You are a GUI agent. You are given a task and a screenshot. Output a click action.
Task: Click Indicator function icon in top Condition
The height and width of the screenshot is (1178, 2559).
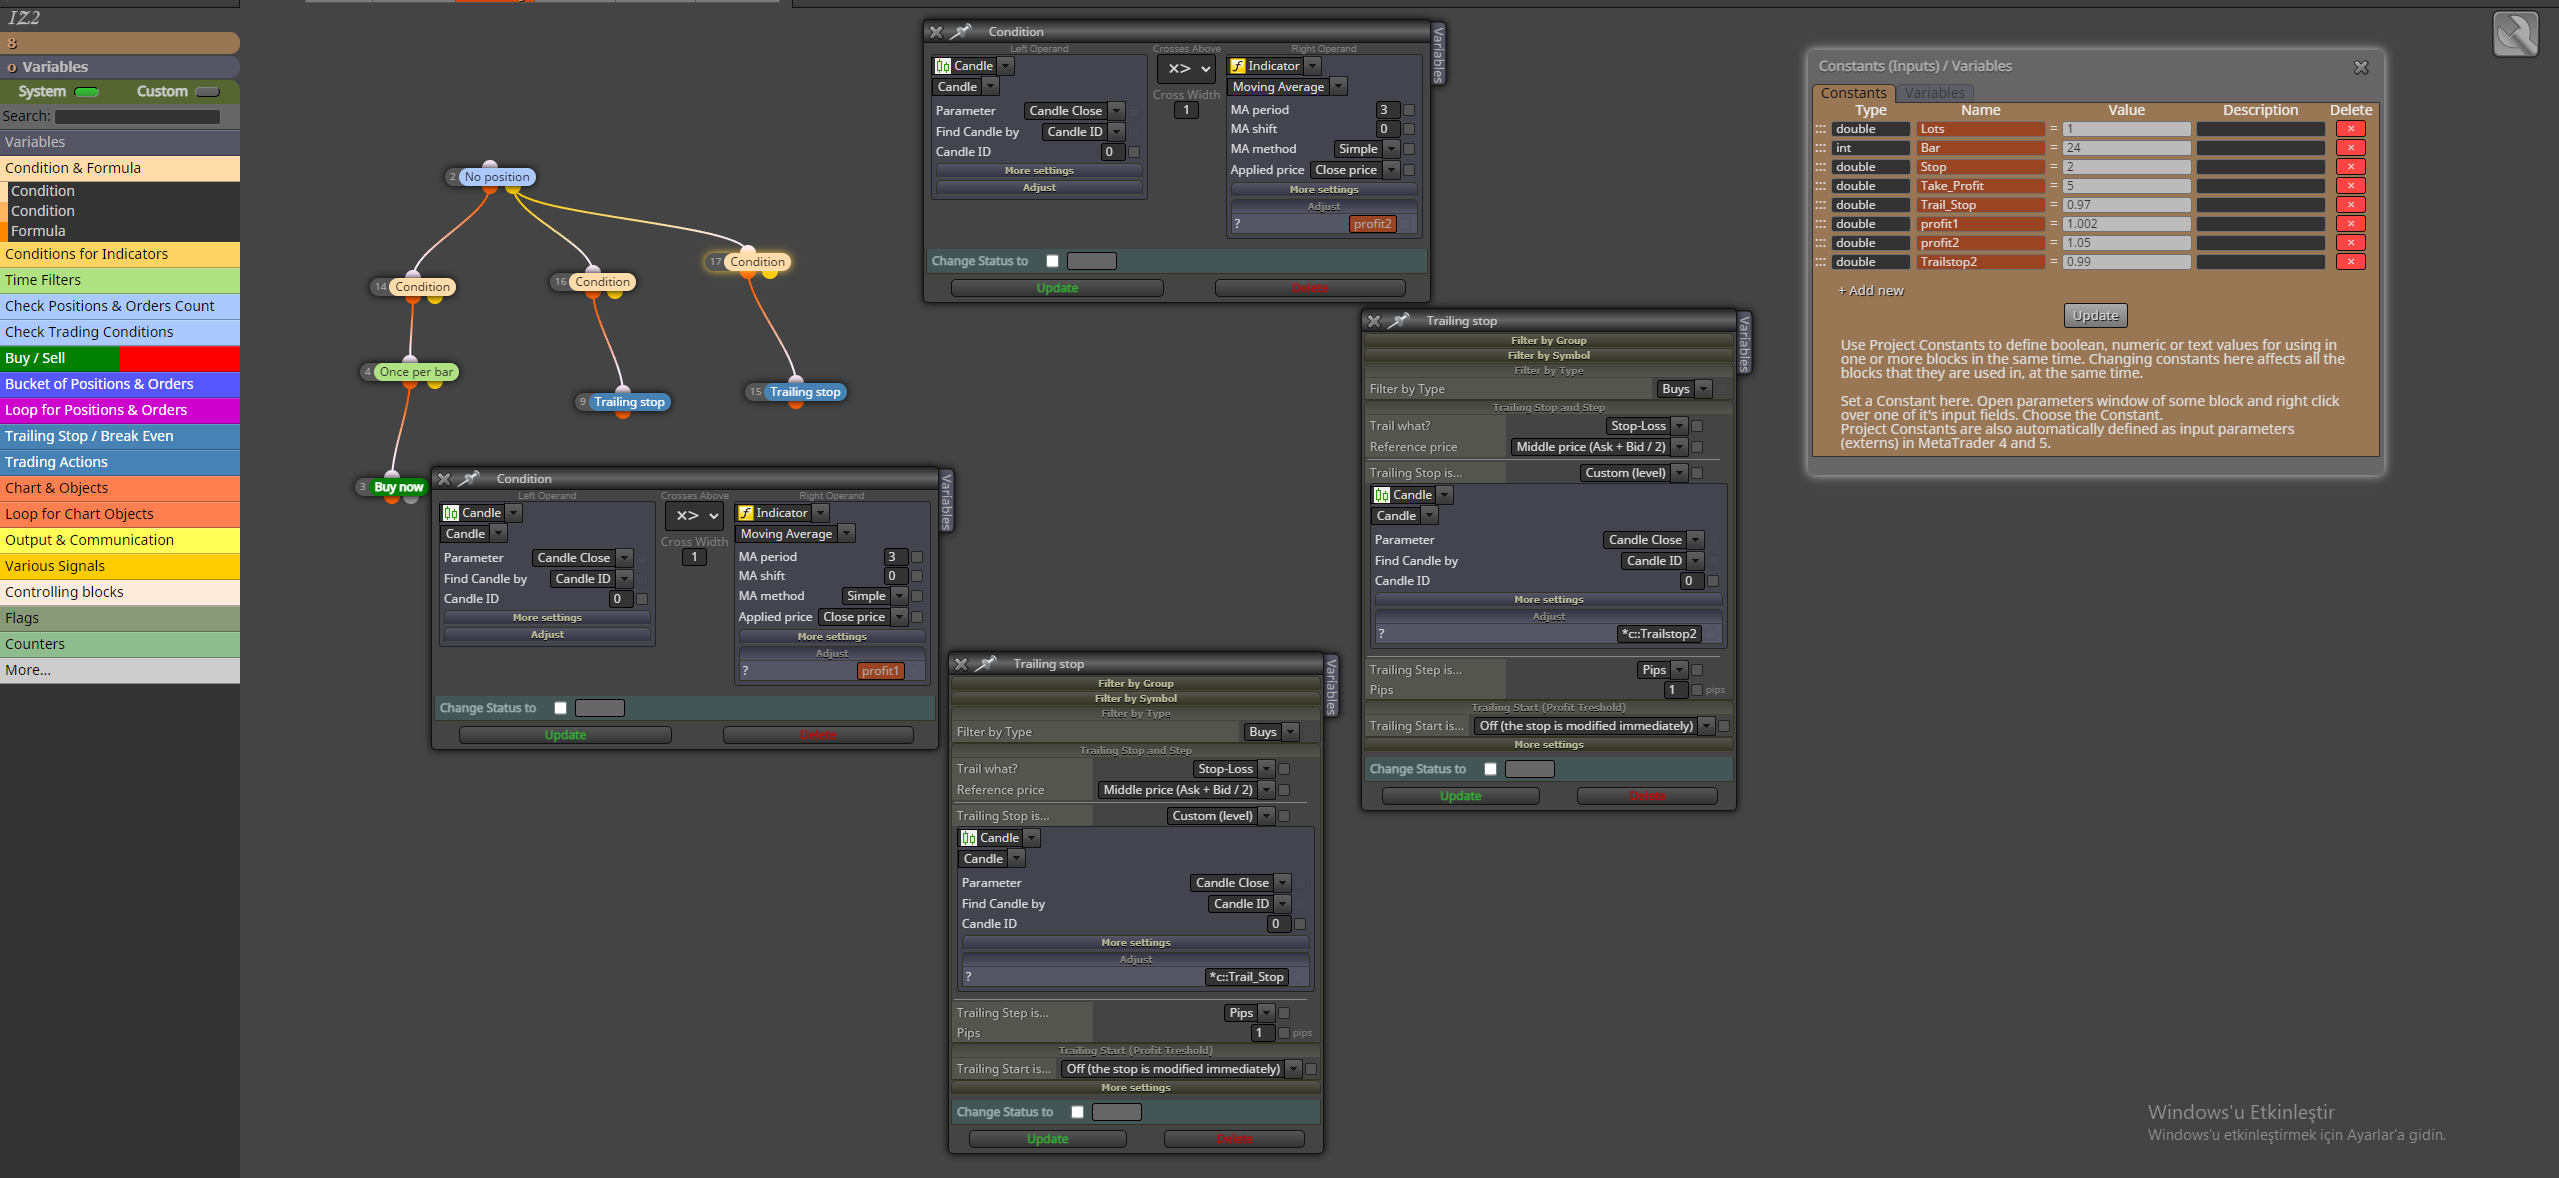[x=1238, y=66]
